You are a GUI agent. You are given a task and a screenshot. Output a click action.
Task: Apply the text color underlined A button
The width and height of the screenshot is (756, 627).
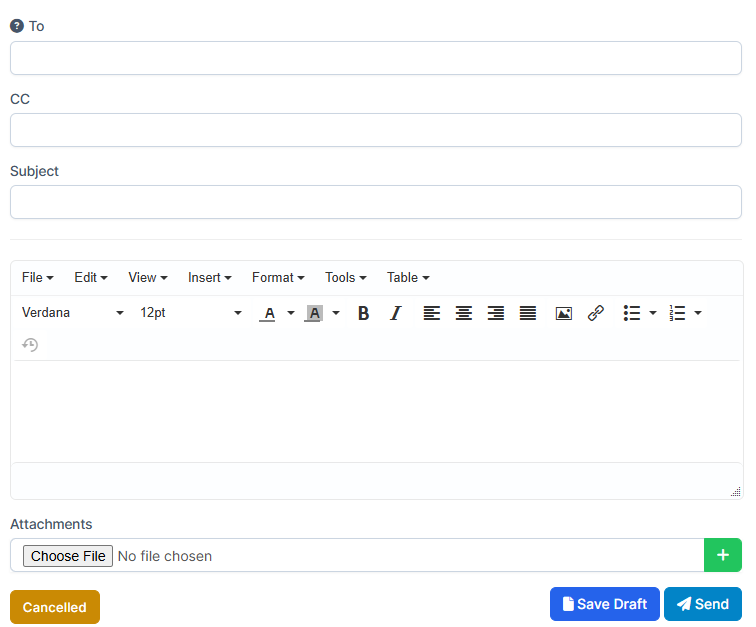[x=268, y=313]
